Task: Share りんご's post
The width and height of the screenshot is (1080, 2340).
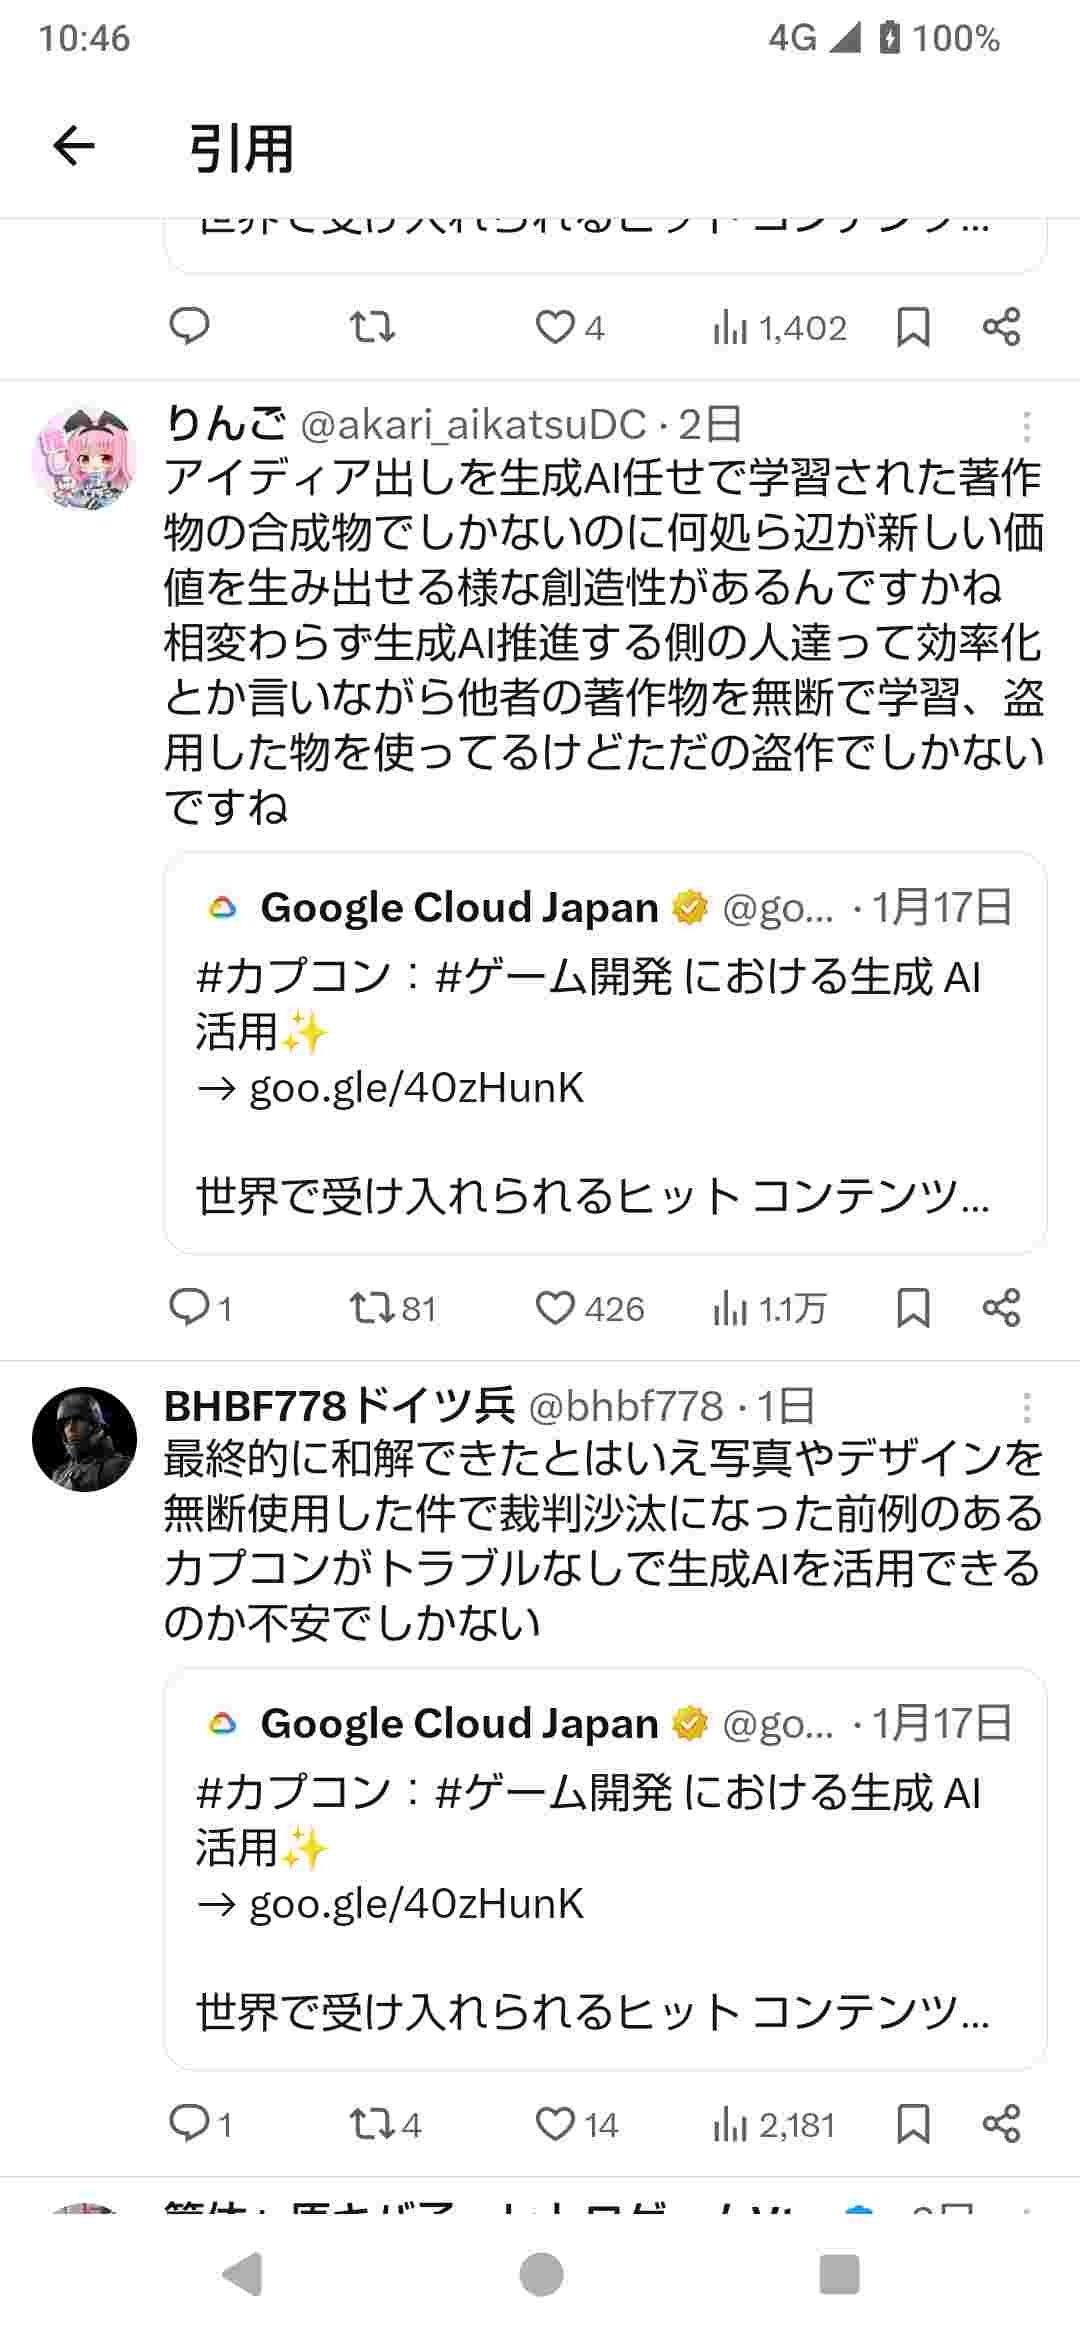Action: [x=1001, y=1307]
